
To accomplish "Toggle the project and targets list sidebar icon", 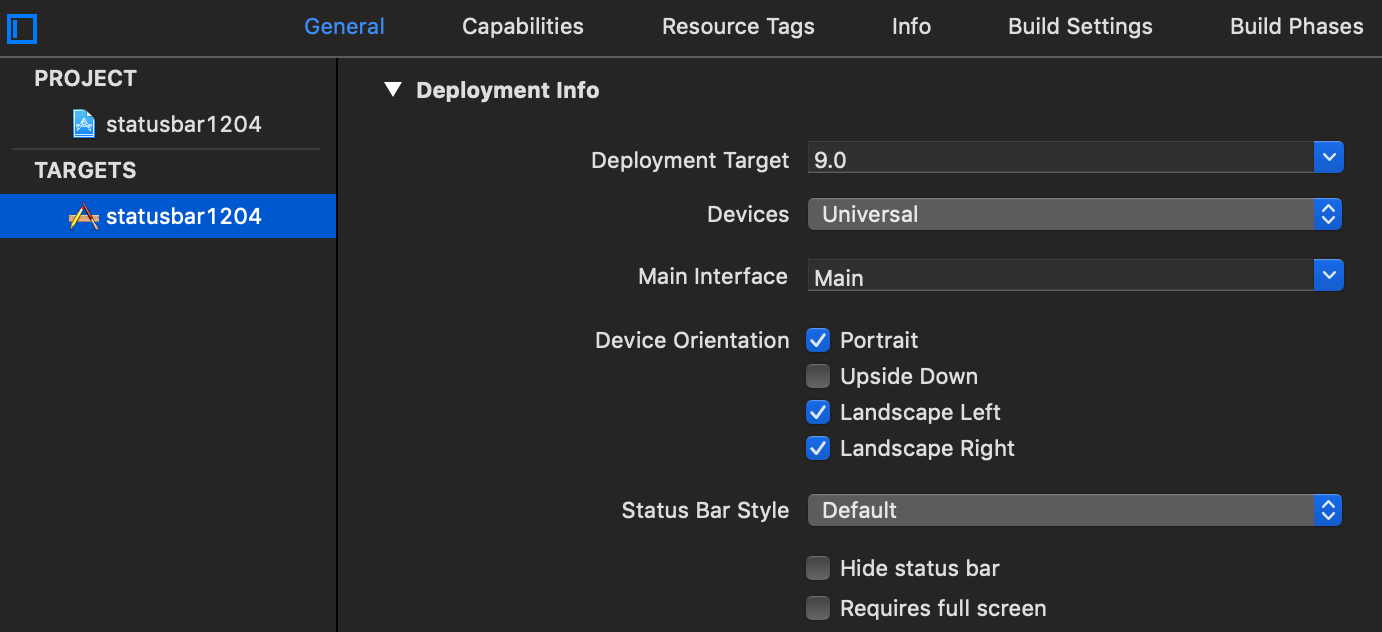I will (22, 28).
